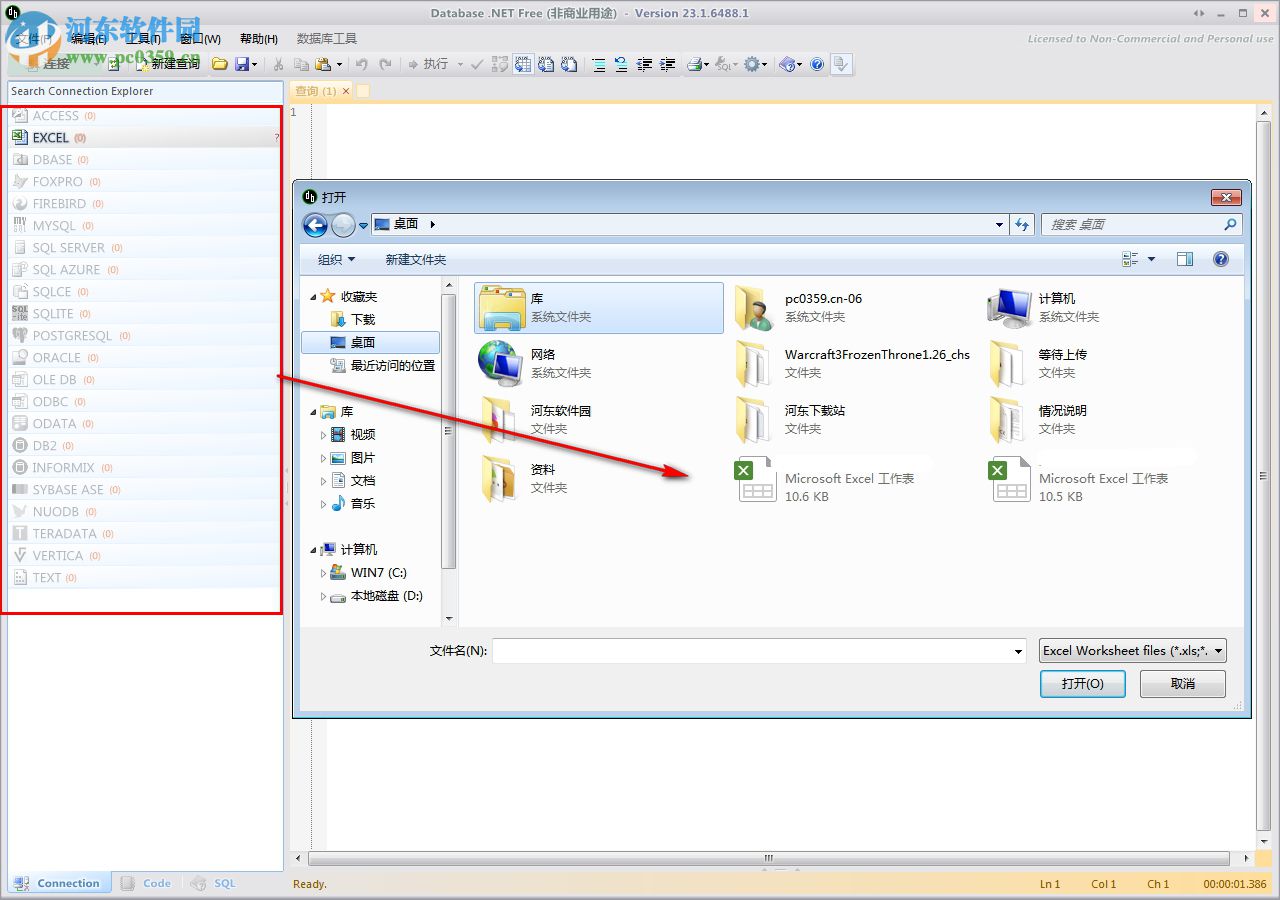This screenshot has width=1280, height=900.
Task: Toggle results-to-grid toolbar icon
Action: pos(523,64)
